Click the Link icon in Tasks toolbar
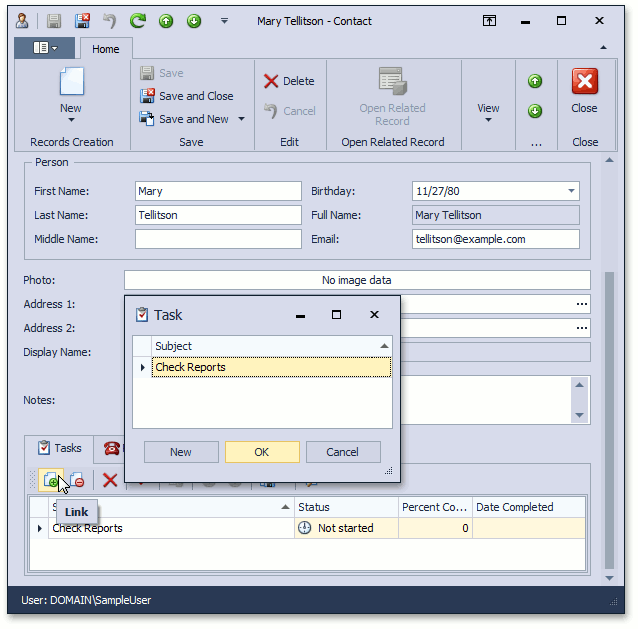This screenshot has width=638, height=629. 50,480
